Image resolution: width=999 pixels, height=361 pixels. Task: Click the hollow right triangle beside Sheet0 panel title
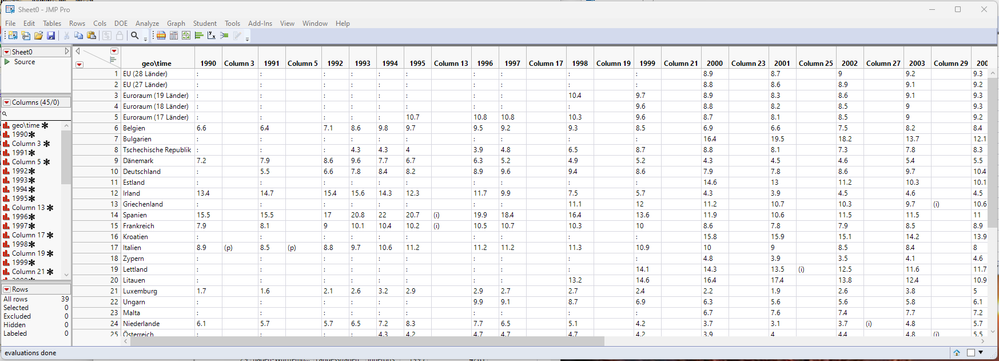click(67, 52)
